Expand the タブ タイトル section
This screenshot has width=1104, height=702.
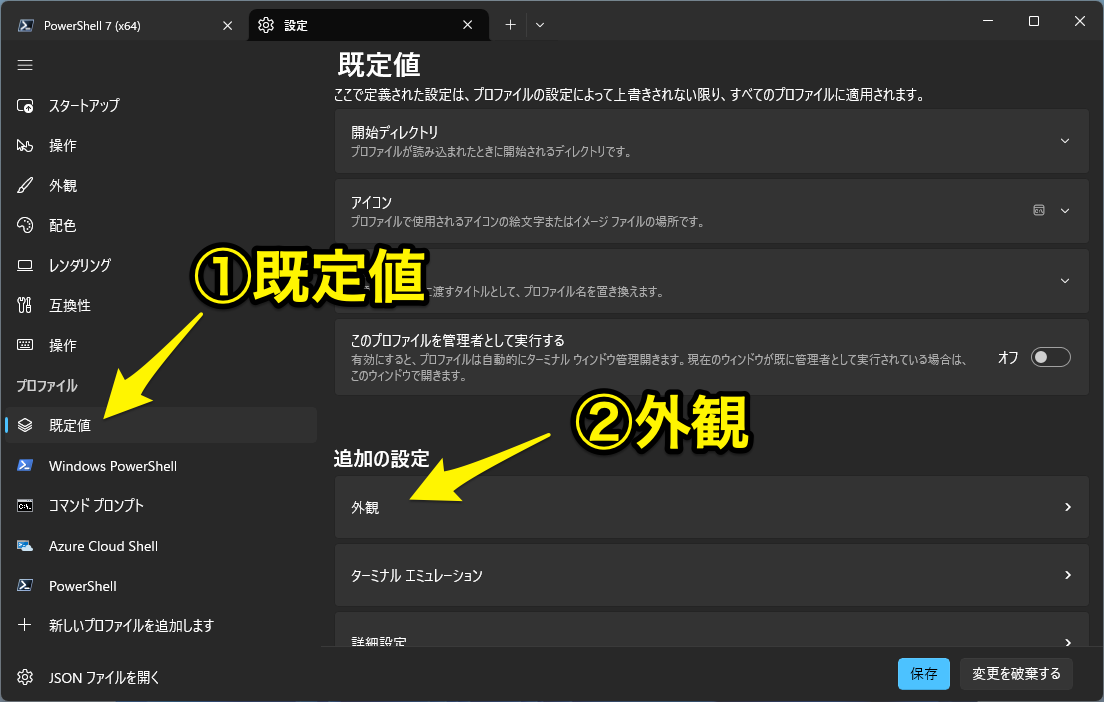pyautogui.click(x=1066, y=281)
